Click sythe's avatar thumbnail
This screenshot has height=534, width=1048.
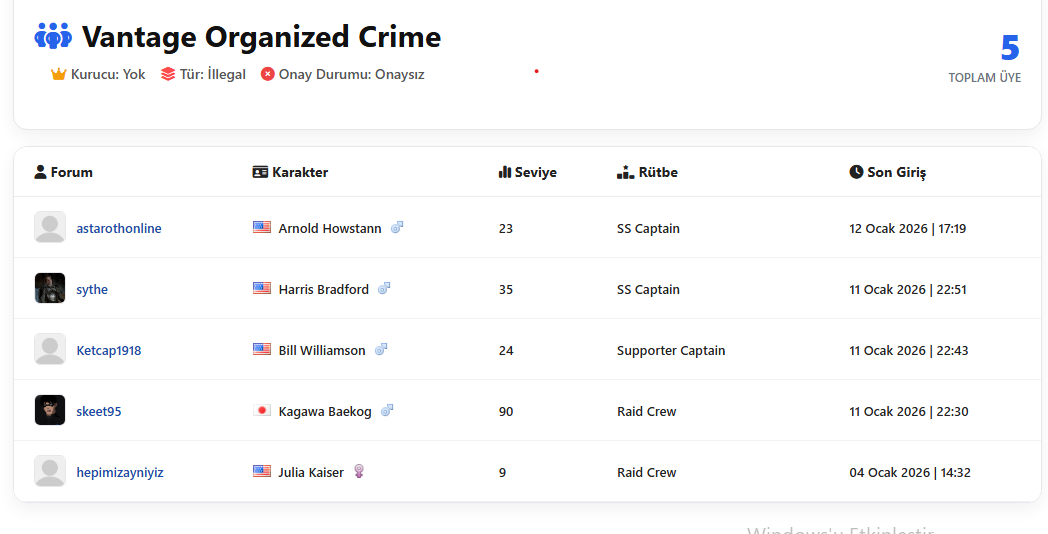(x=50, y=288)
